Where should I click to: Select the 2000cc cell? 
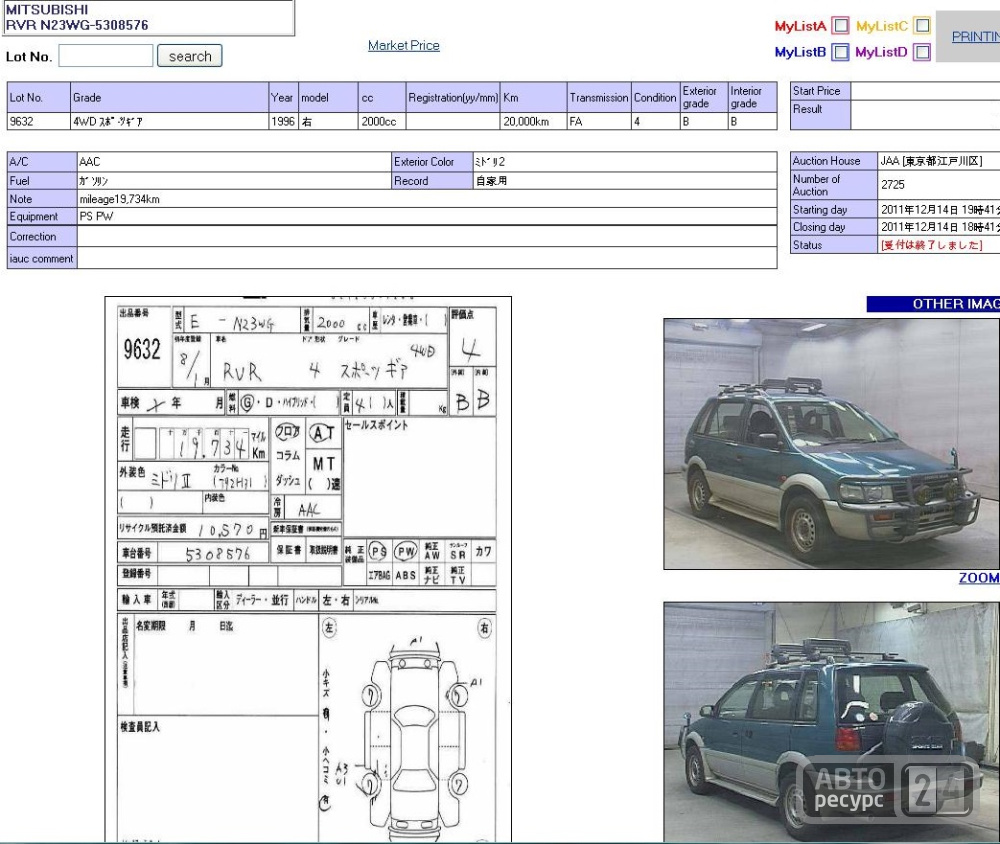[382, 121]
